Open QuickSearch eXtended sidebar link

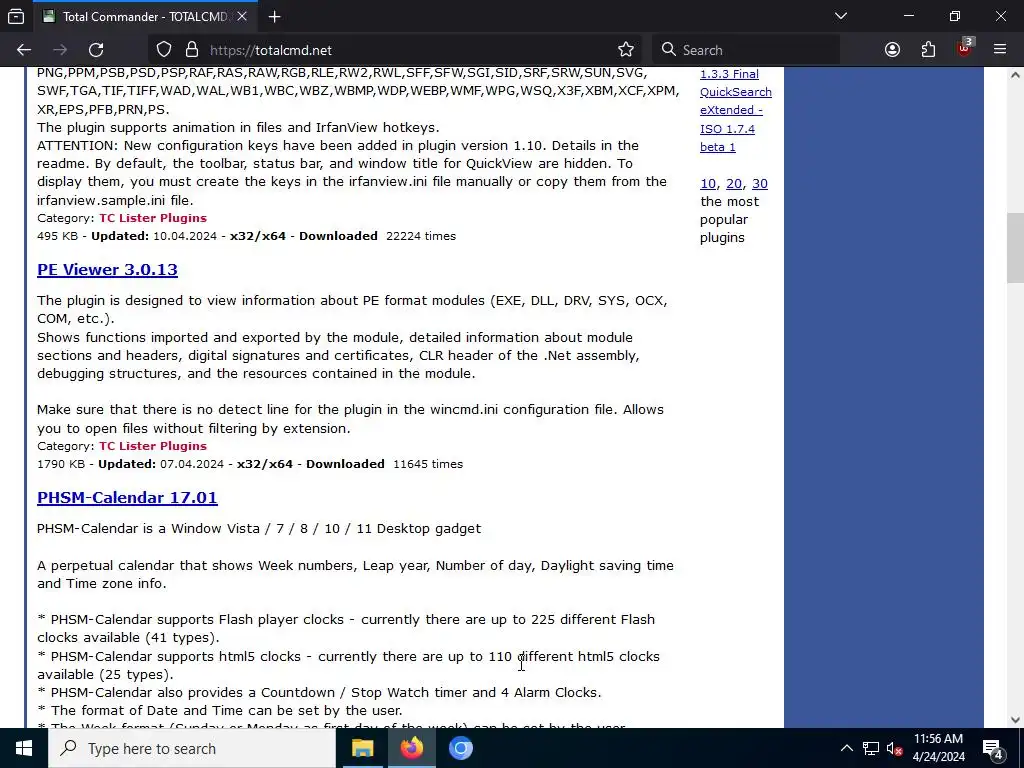click(735, 101)
